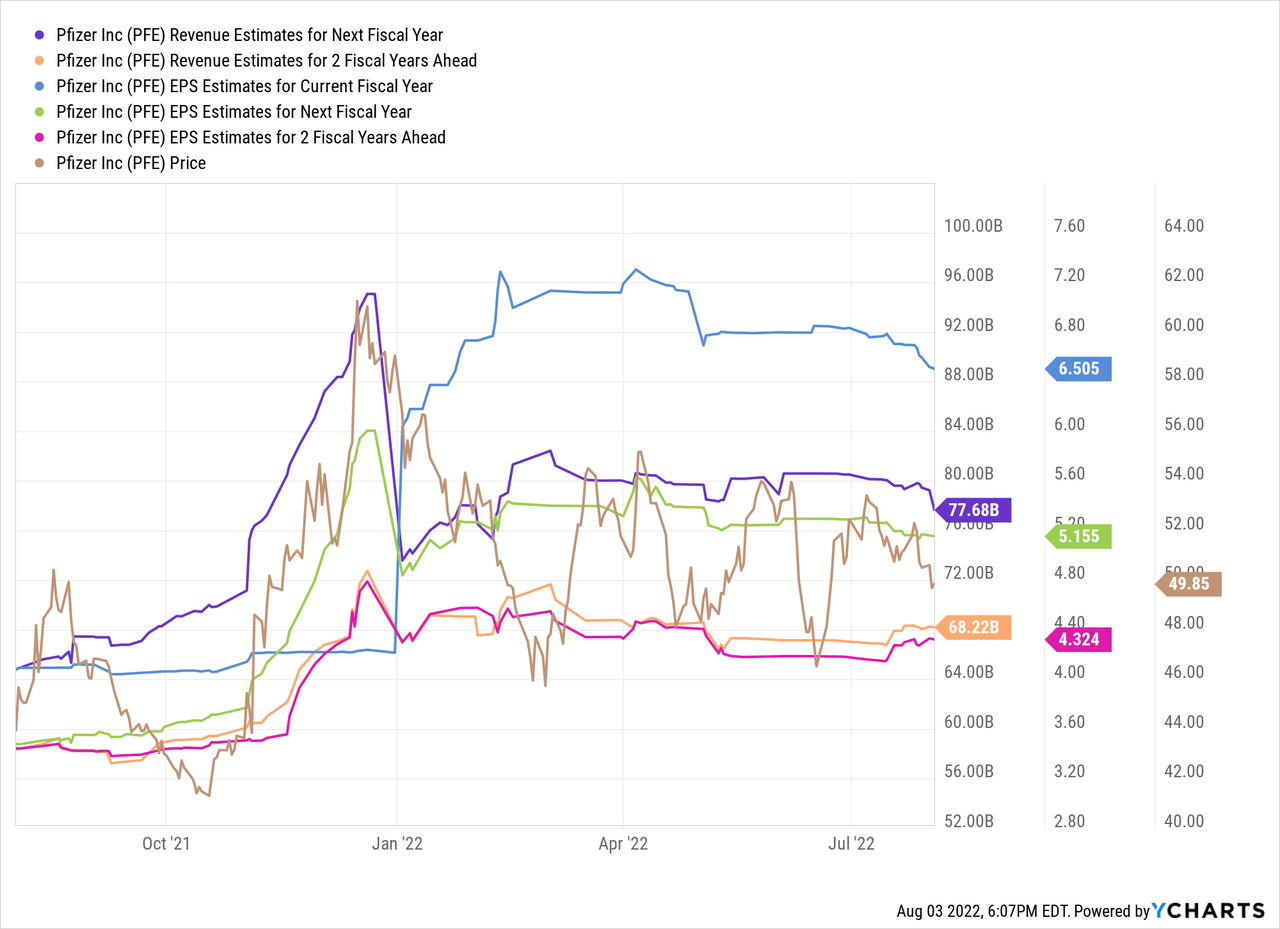This screenshot has height=929, width=1280.
Task: Click the 42.00 price axis label
Action: (1183, 771)
